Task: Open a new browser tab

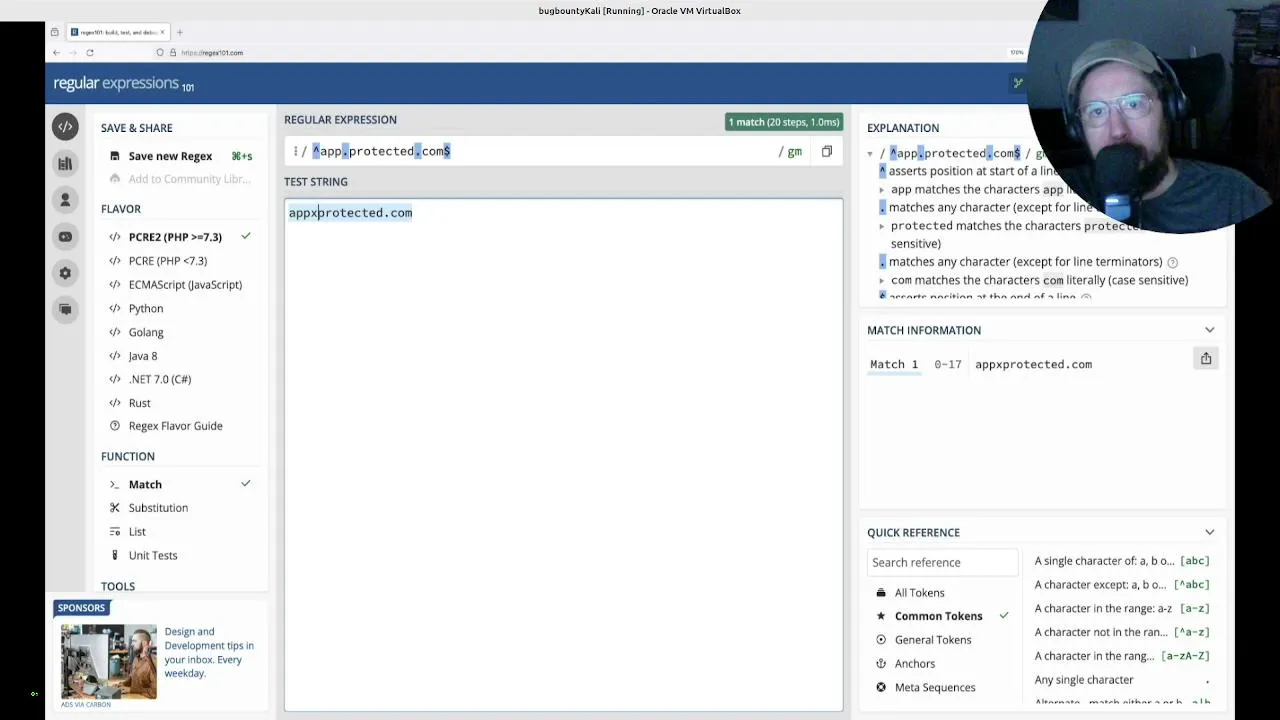Action: (180, 32)
